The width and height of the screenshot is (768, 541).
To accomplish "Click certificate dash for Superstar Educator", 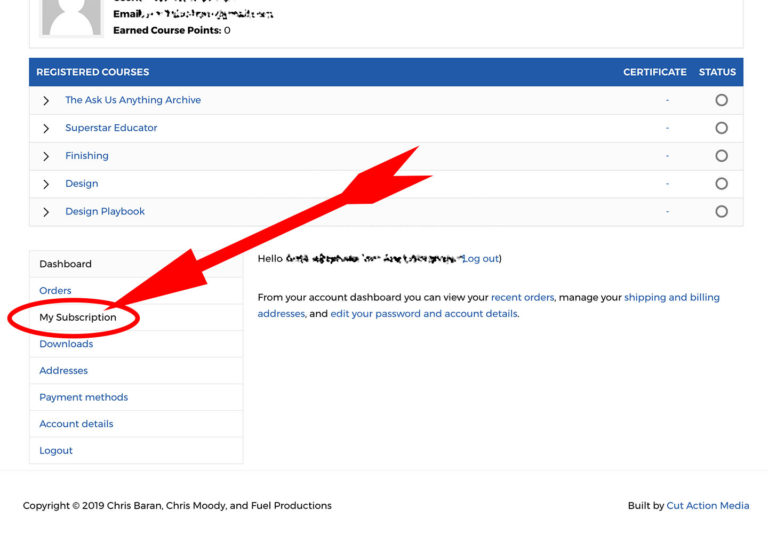I will (667, 128).
